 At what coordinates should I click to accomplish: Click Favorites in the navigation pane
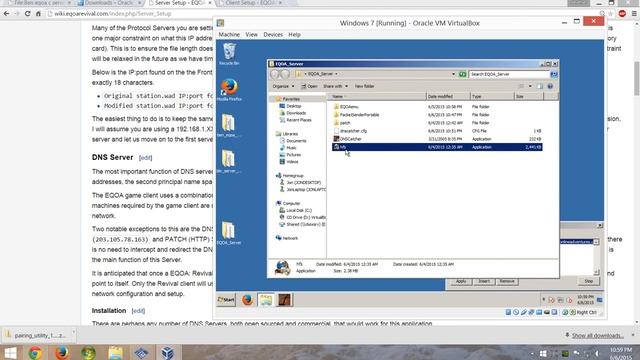(291, 99)
